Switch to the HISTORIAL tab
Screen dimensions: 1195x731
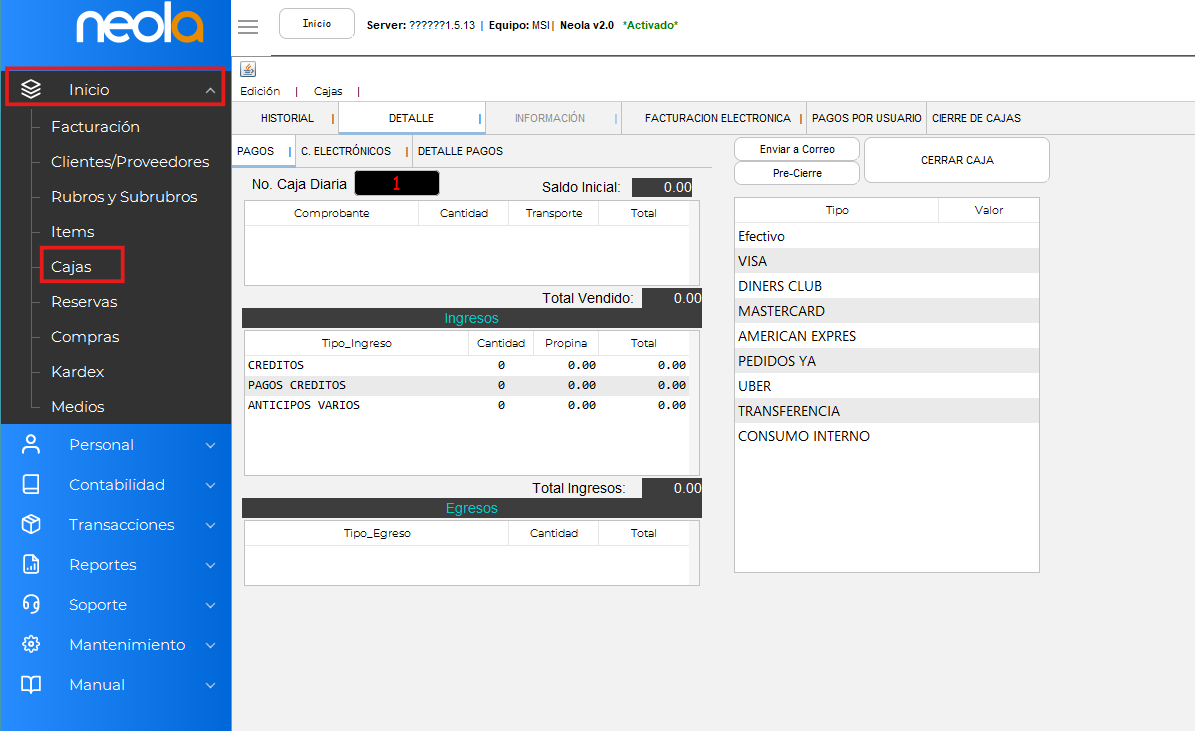pyautogui.click(x=287, y=118)
